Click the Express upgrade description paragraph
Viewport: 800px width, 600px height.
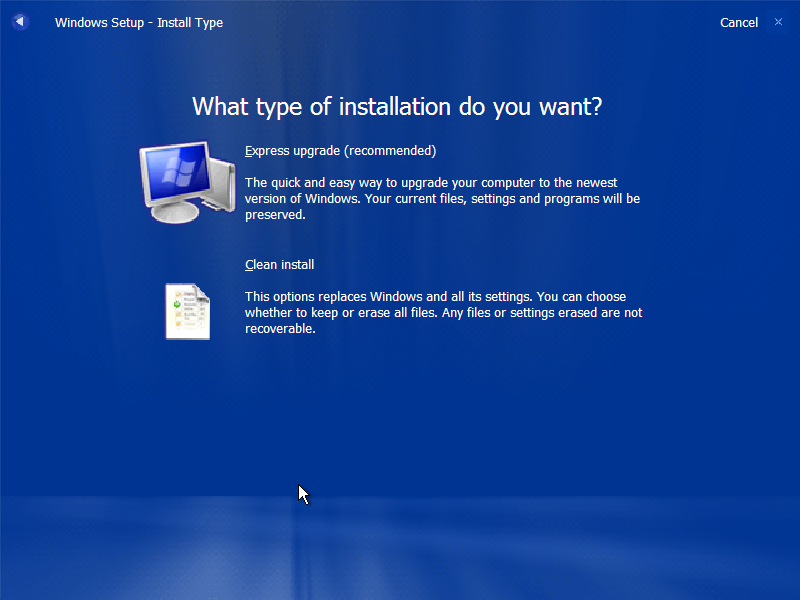(x=442, y=198)
